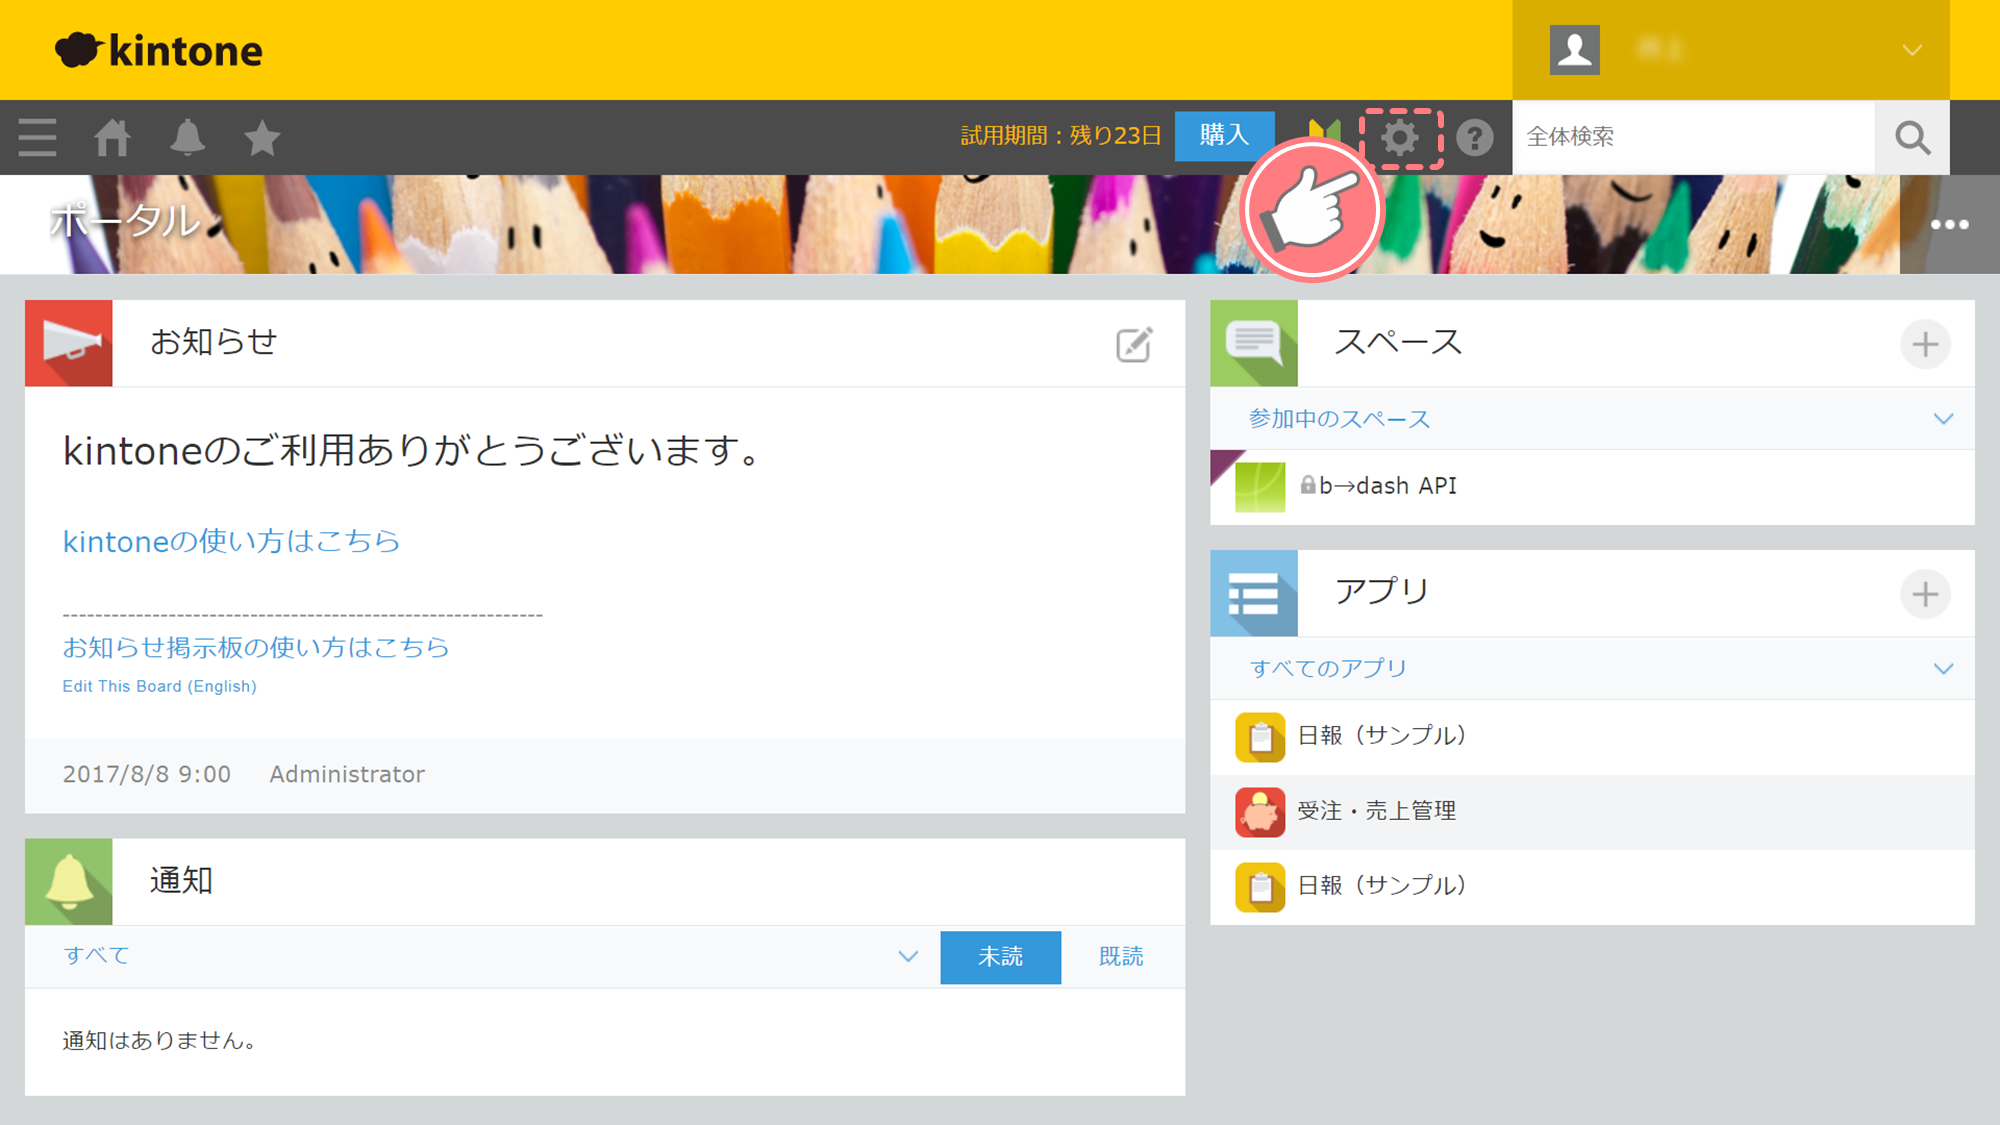Open bookmarks star icon

pyautogui.click(x=262, y=137)
